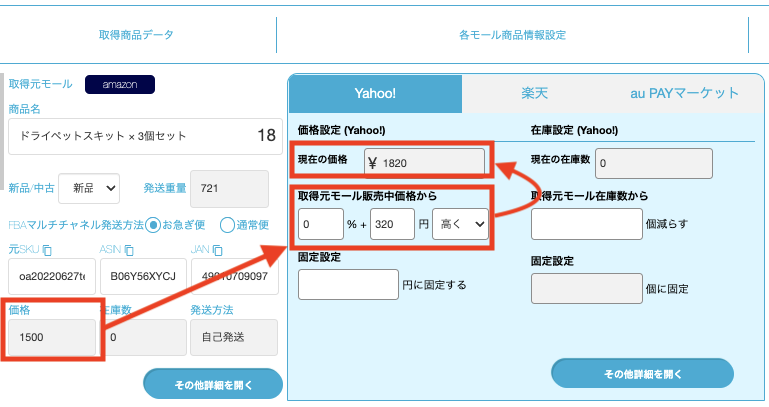Viewport: 769px width, 407px height.
Task: Open the 高く price direction dropdown
Action: pyautogui.click(x=463, y=224)
